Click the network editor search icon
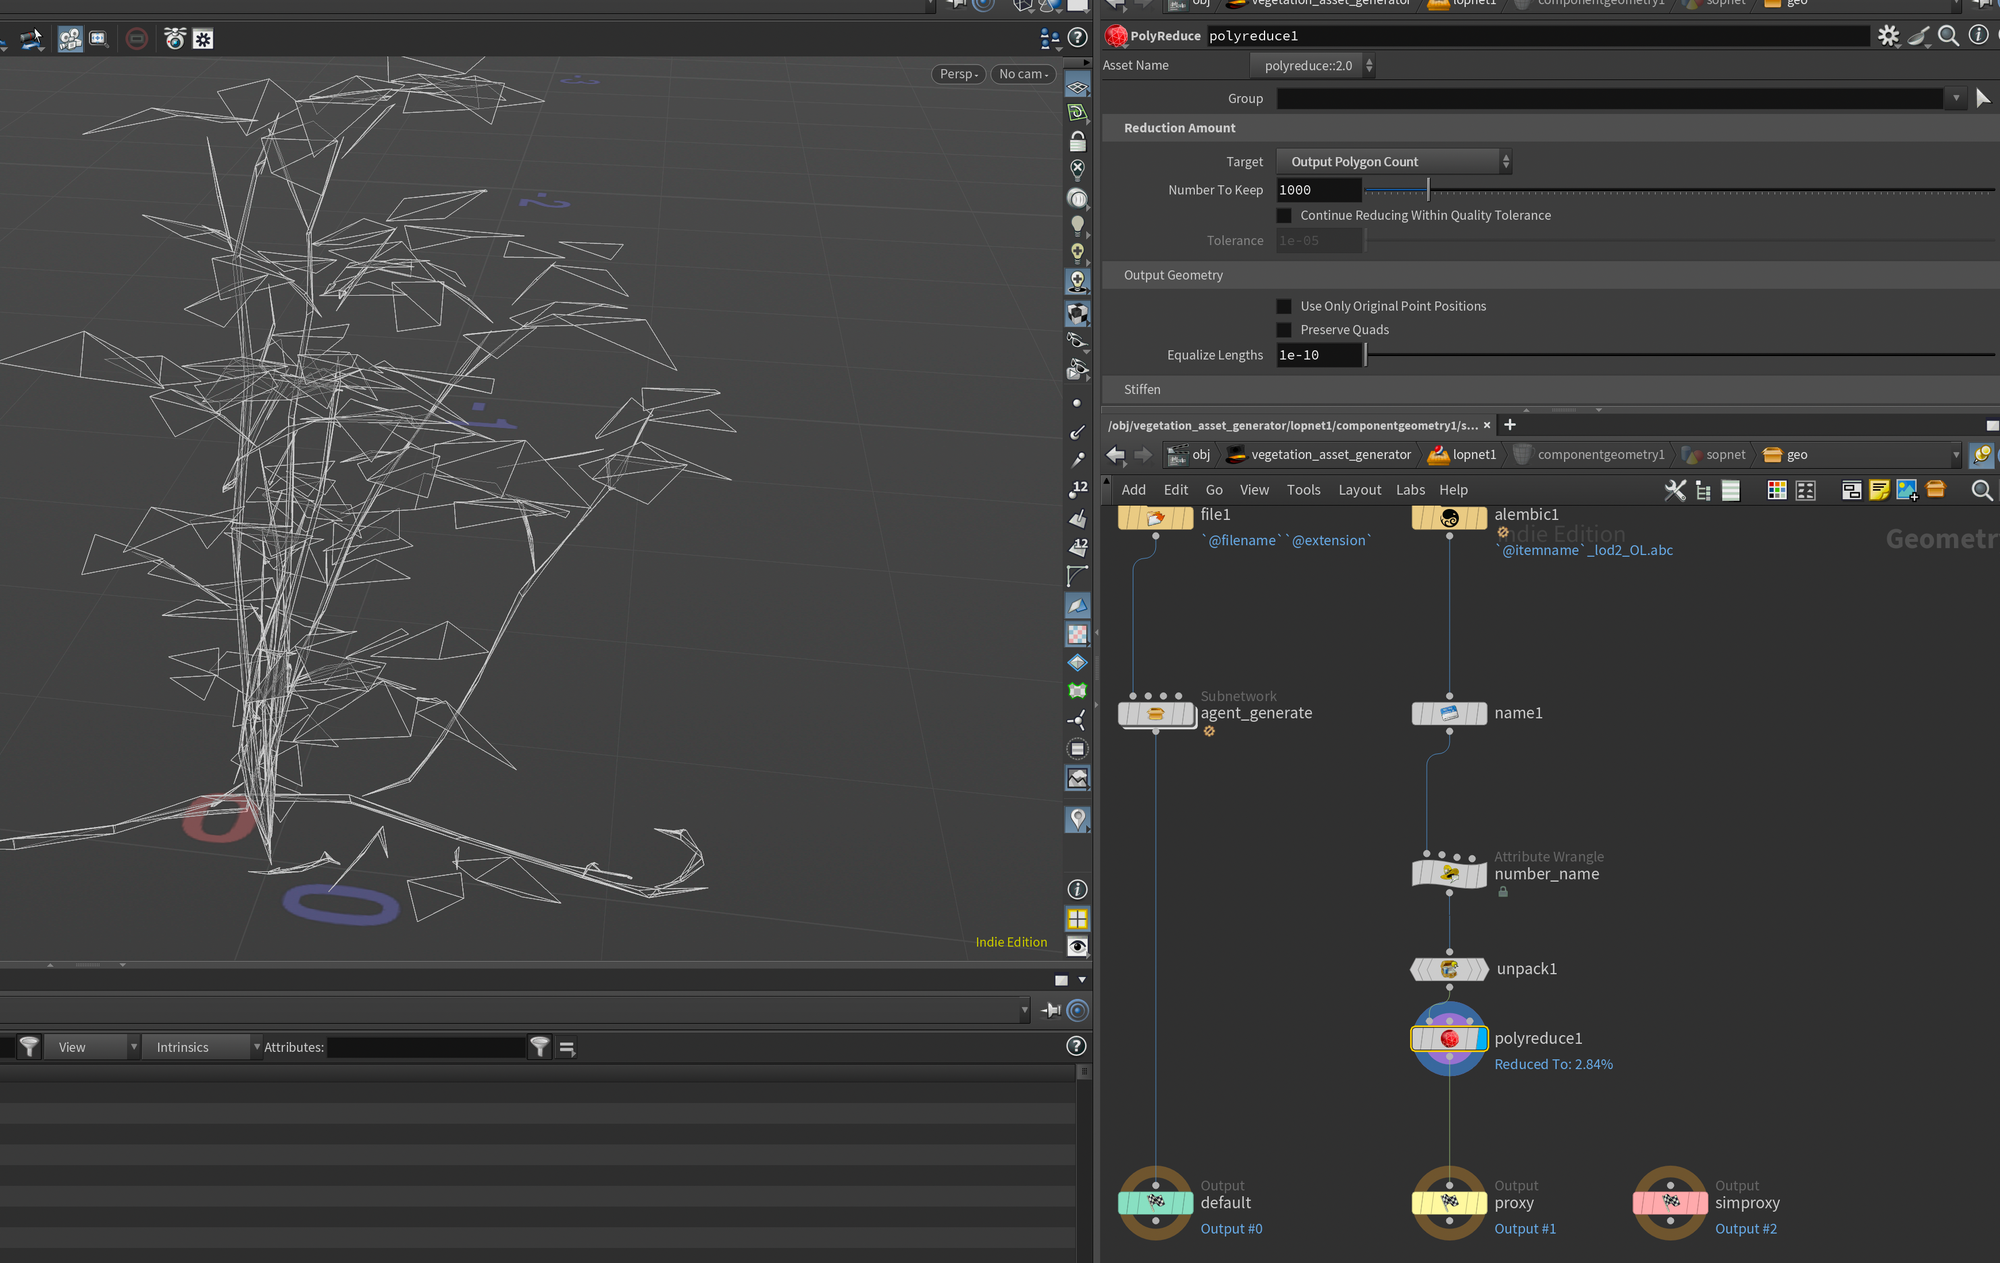The image size is (2000, 1263). (x=1981, y=490)
